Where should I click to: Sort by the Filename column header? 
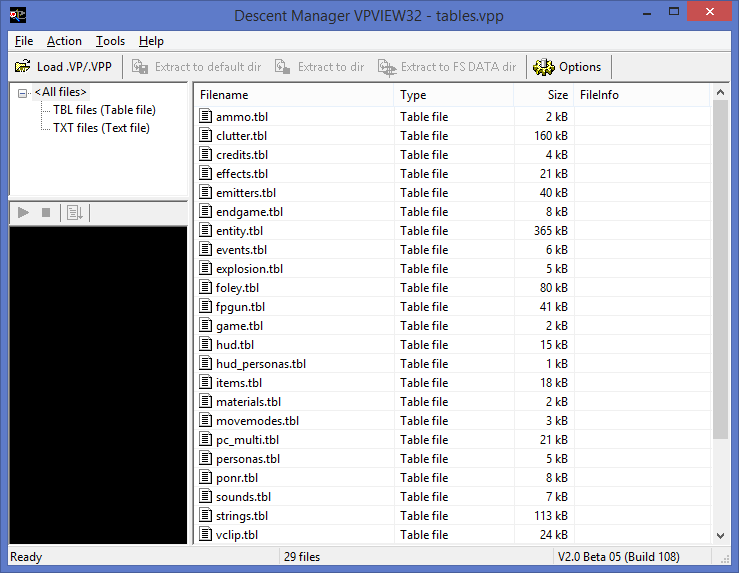tap(295, 95)
